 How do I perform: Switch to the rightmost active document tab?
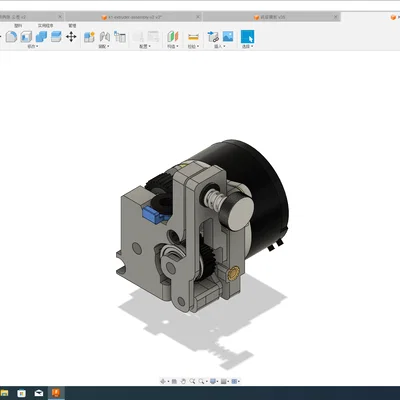(370, 17)
